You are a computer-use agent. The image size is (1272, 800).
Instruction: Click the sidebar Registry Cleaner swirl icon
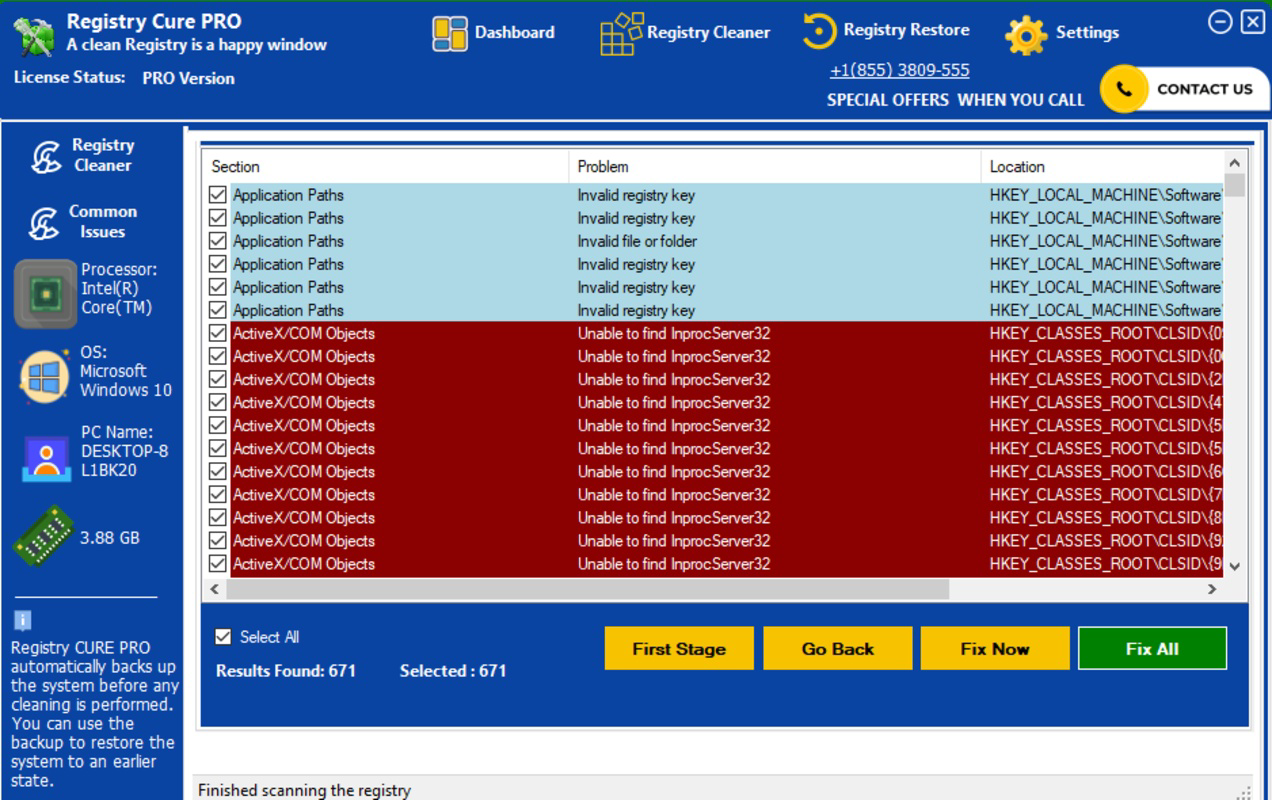click(45, 156)
